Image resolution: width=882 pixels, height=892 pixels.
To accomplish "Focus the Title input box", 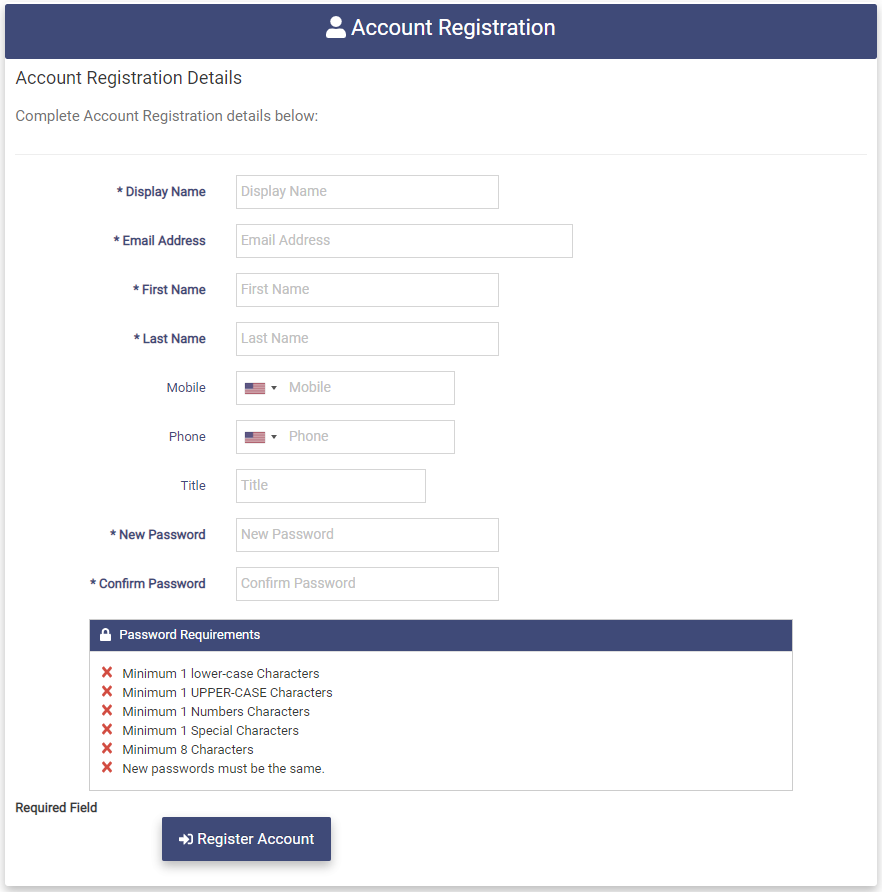I will click(331, 486).
